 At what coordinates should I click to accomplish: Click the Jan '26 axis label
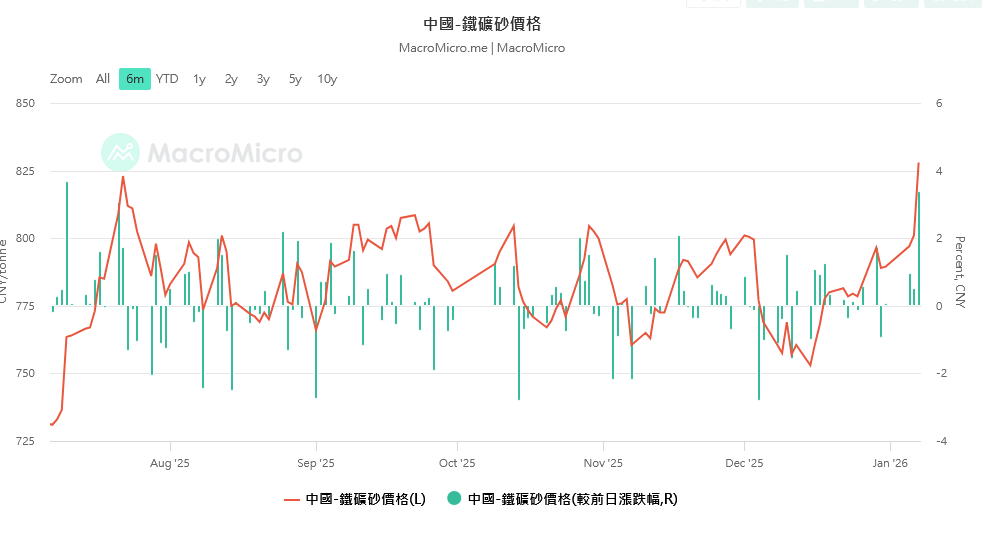[890, 464]
